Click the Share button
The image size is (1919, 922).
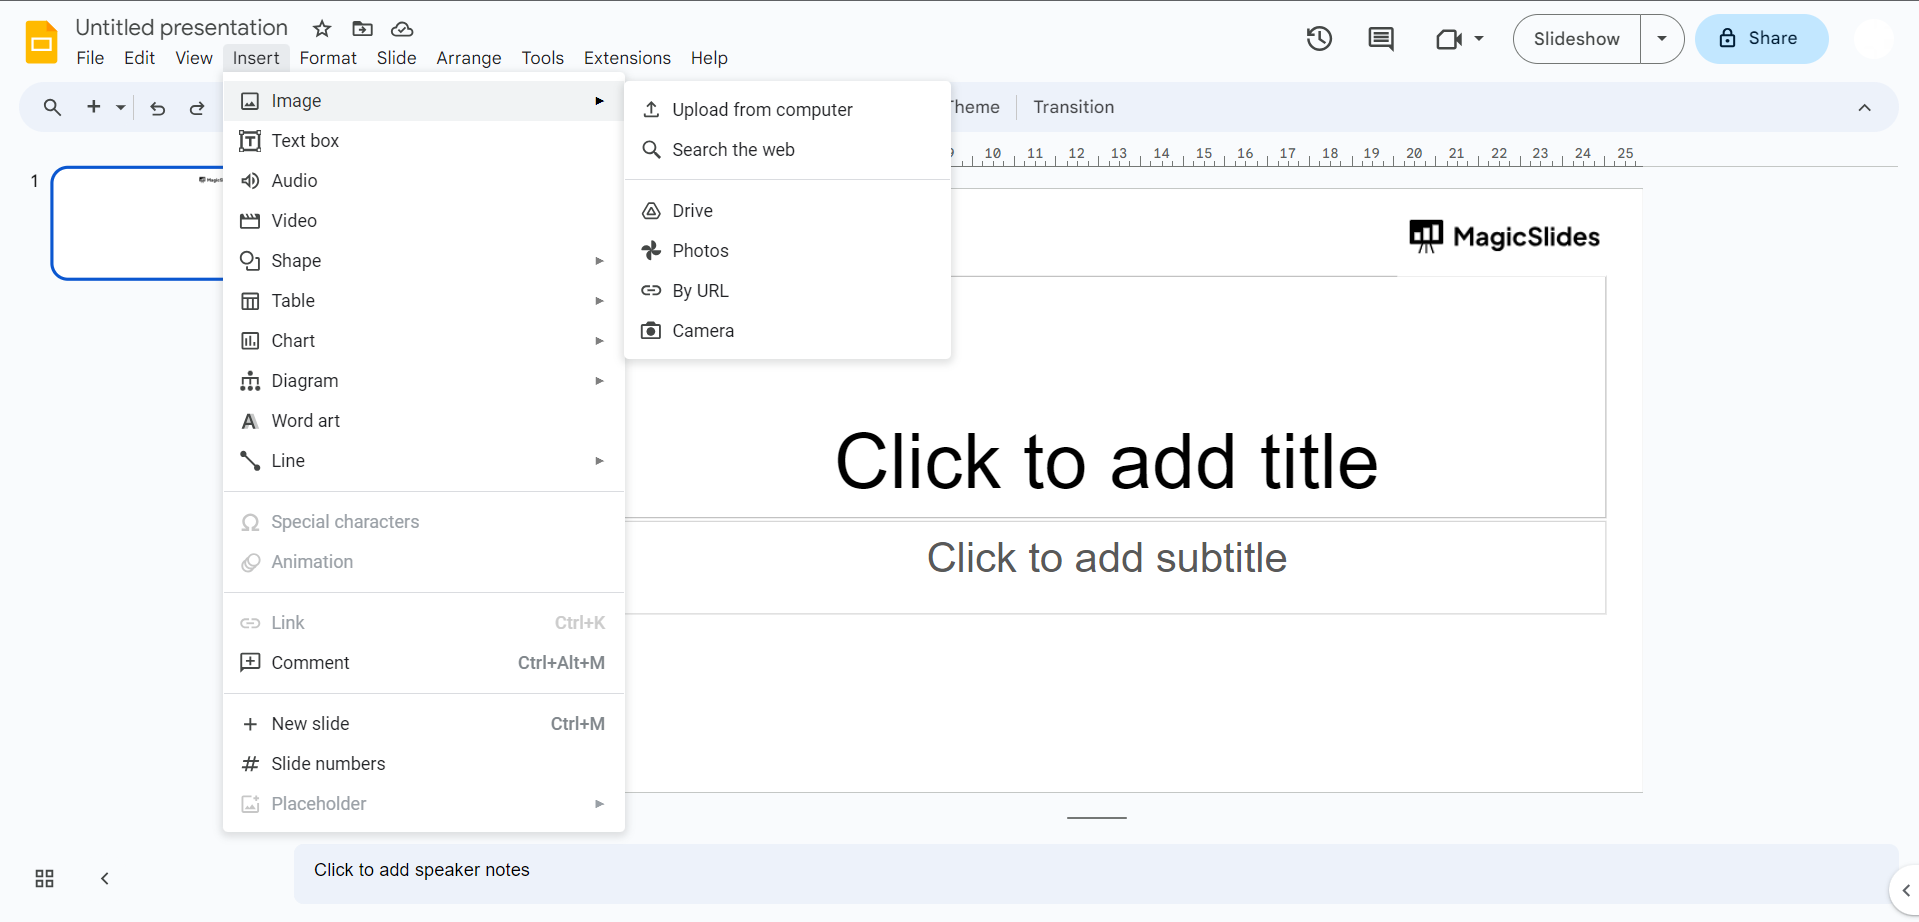point(1761,39)
